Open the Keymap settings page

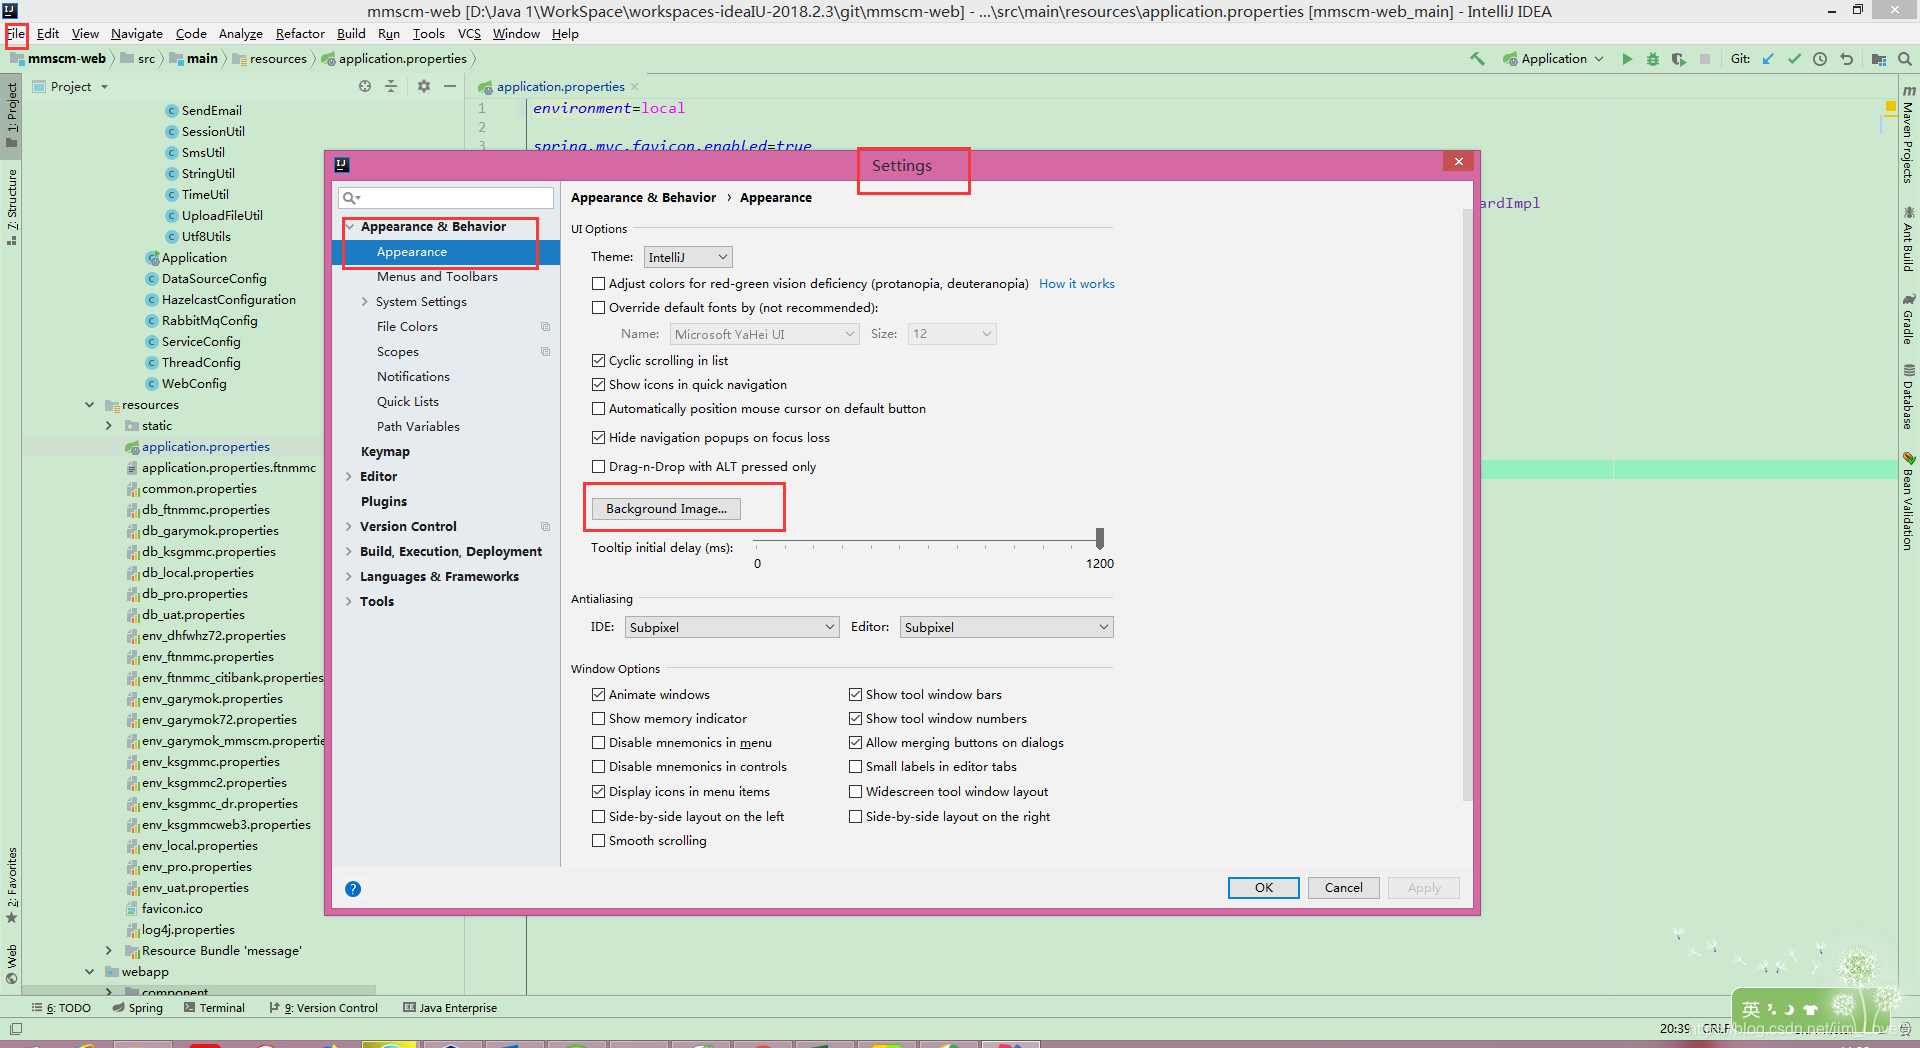385,452
